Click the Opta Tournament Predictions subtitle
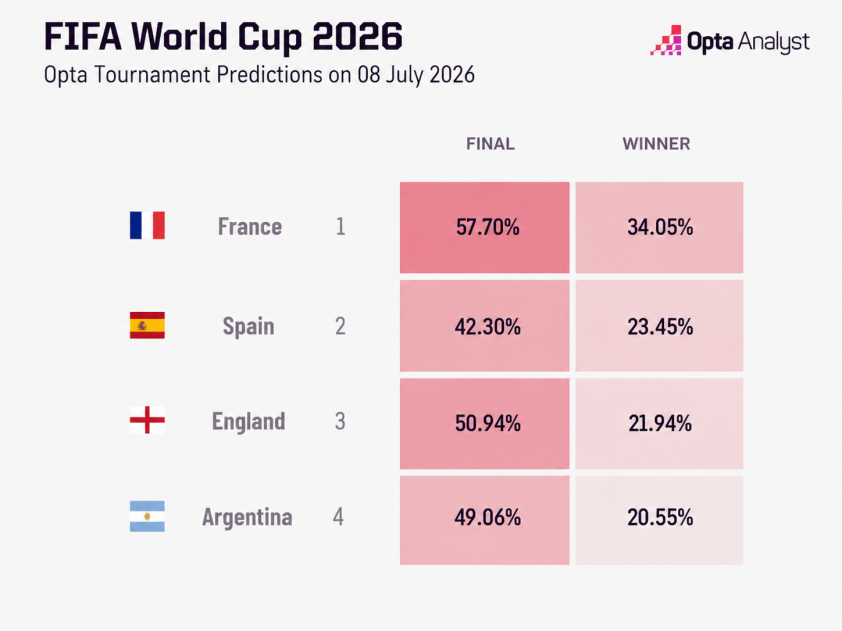 click(x=259, y=75)
